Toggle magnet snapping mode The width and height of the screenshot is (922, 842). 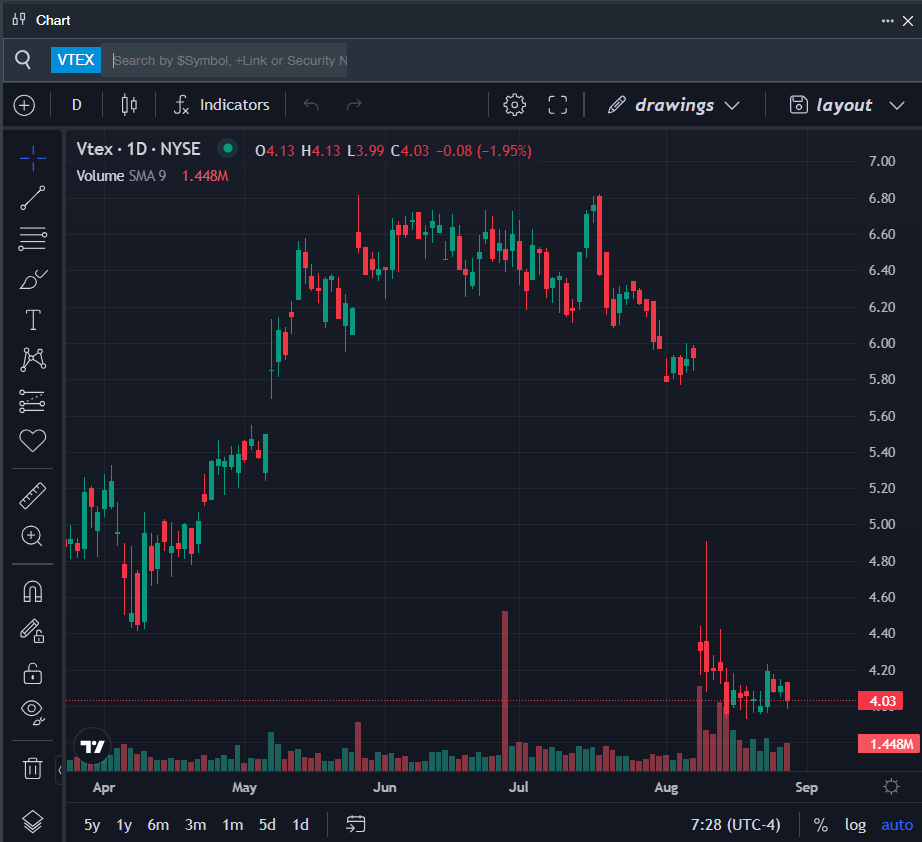coord(33,592)
